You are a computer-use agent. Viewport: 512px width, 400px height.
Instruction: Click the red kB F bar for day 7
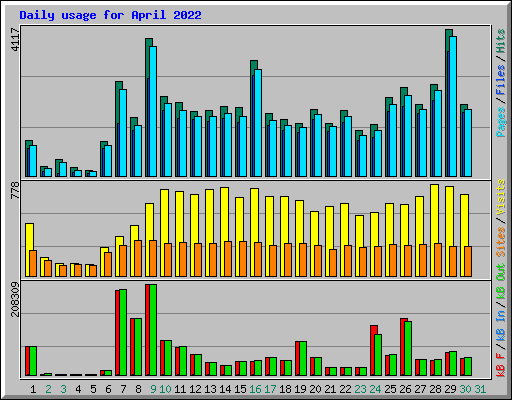point(117,333)
